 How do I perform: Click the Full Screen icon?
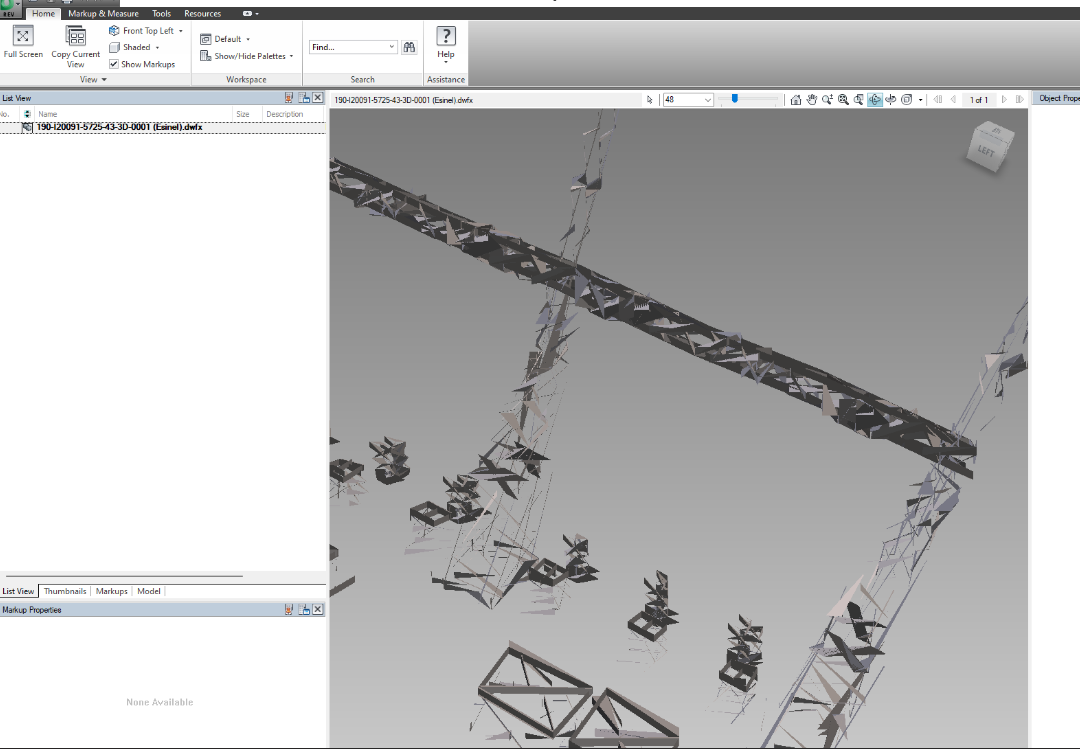point(23,36)
